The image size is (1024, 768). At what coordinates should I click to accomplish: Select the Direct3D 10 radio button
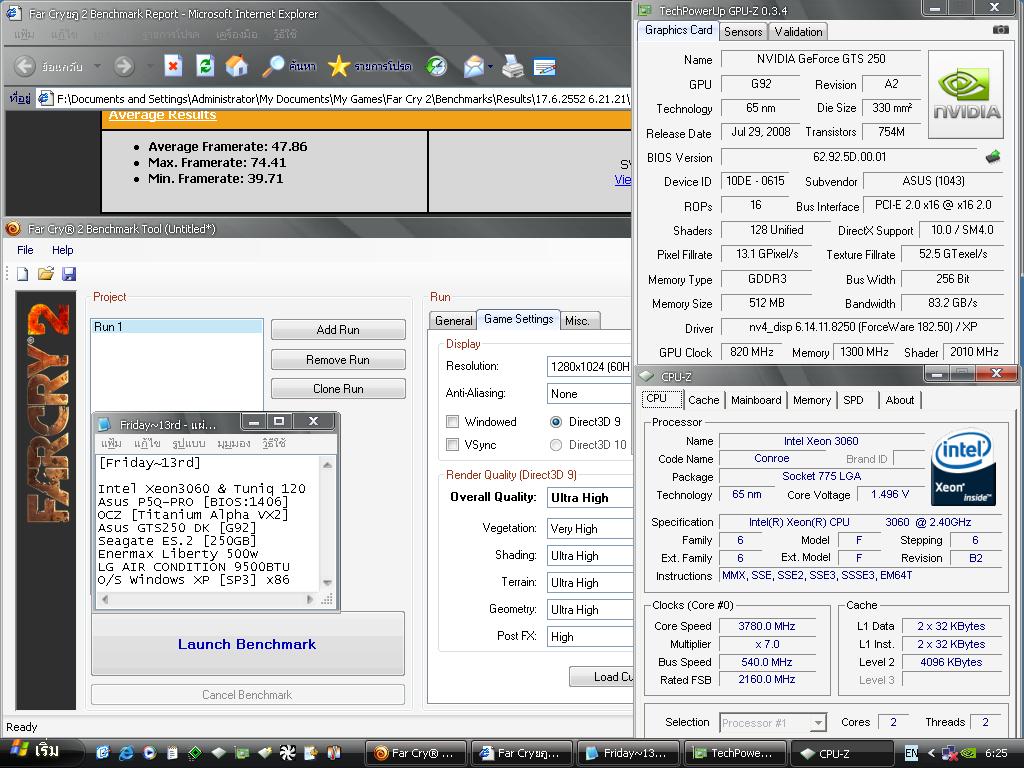click(556, 445)
